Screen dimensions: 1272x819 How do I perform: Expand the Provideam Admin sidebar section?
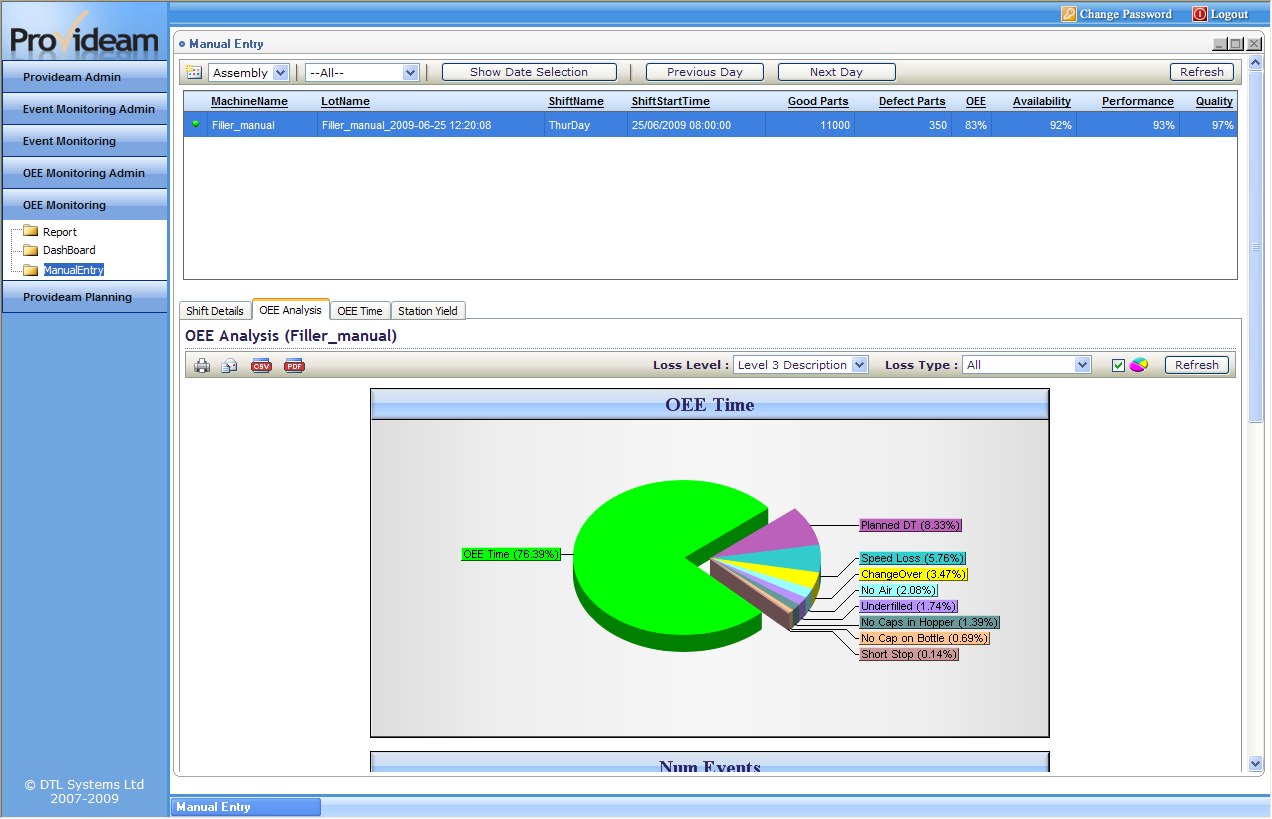click(x=85, y=77)
